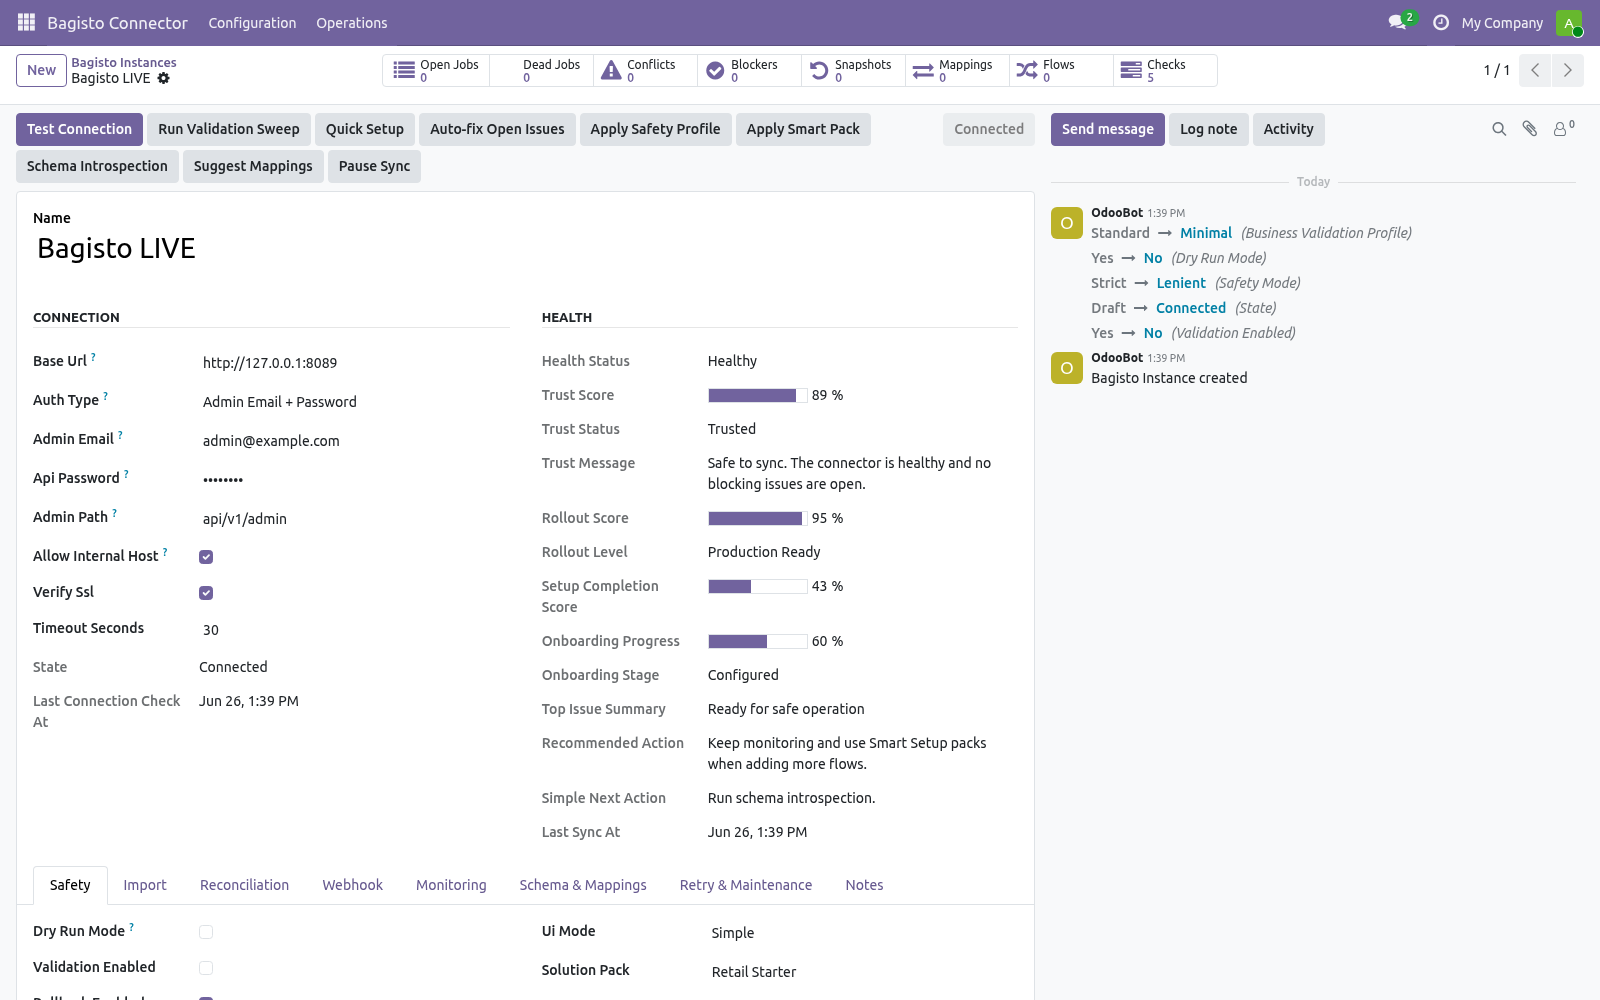Switch to the Reconciliation tab

click(x=244, y=885)
